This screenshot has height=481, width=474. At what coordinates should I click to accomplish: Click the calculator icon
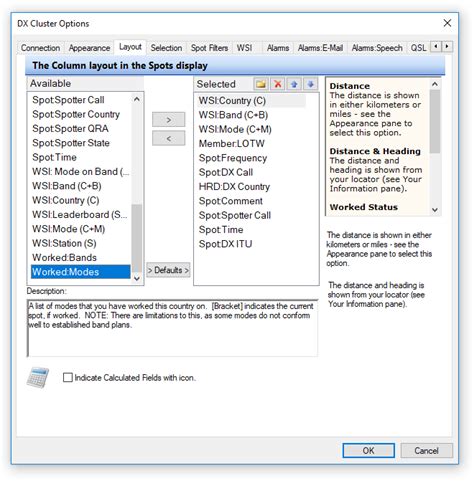[38, 378]
